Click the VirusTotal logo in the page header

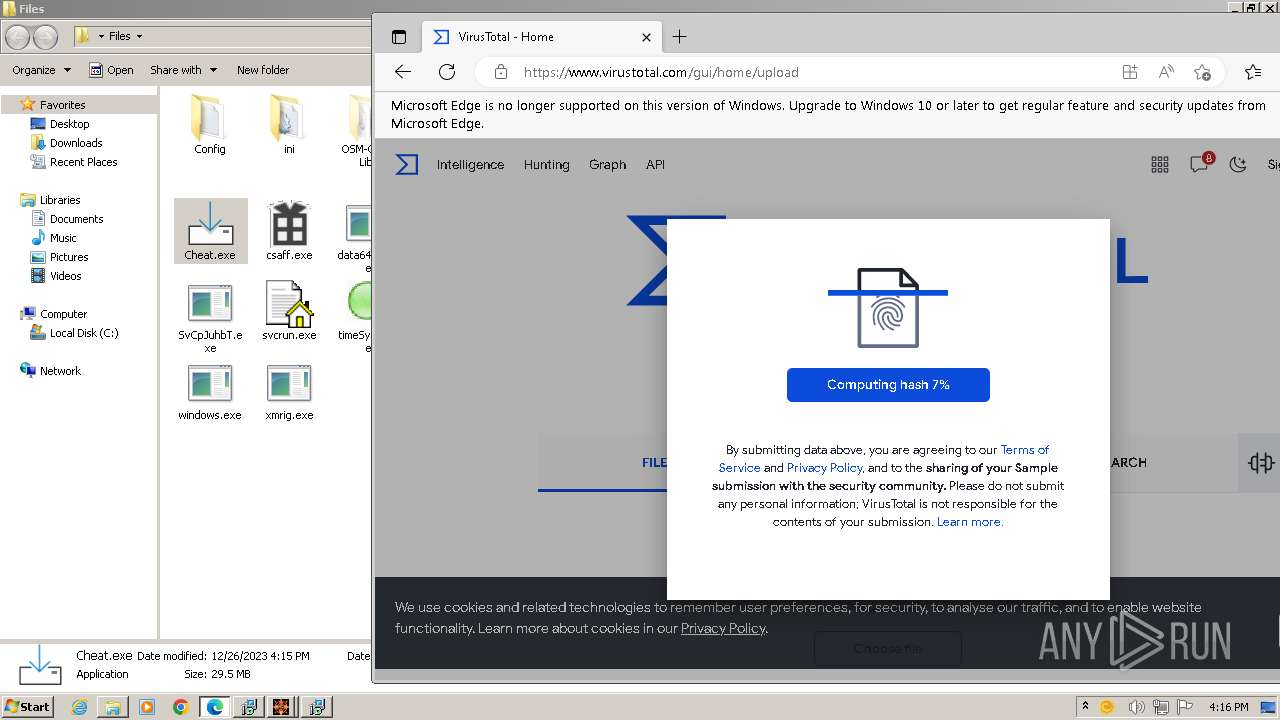click(x=406, y=164)
